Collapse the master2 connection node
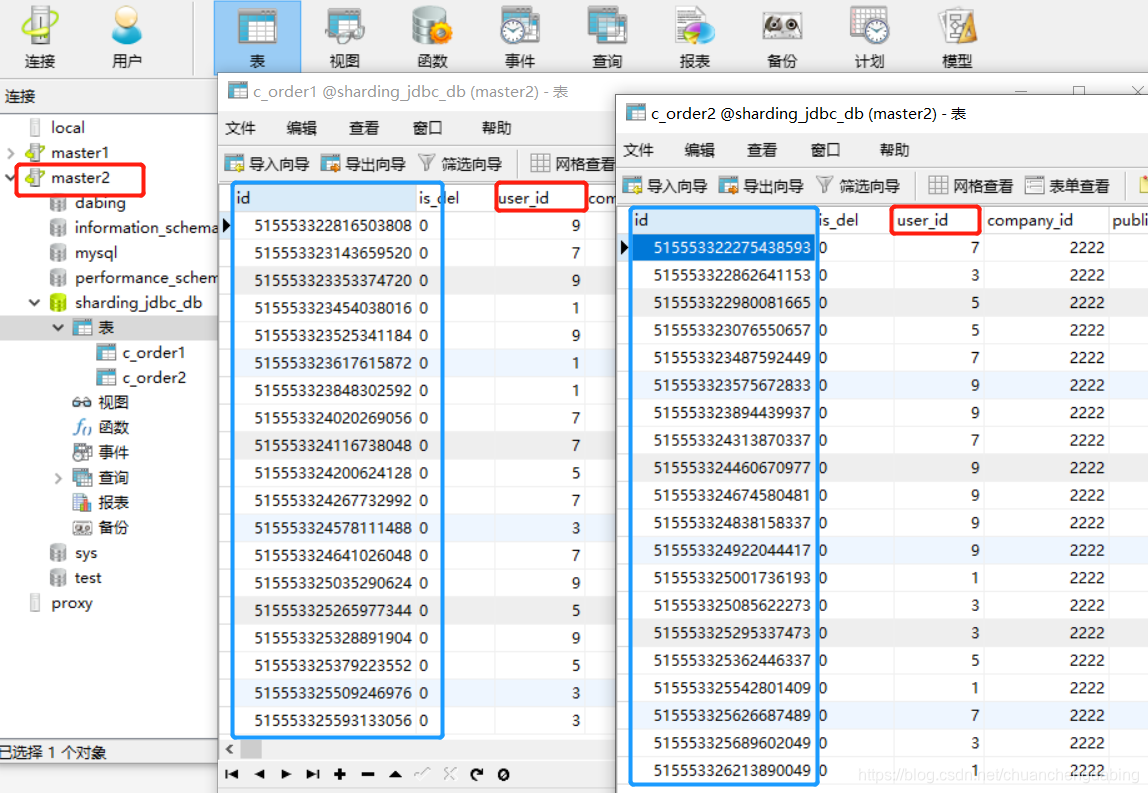The width and height of the screenshot is (1148, 793). (10, 178)
